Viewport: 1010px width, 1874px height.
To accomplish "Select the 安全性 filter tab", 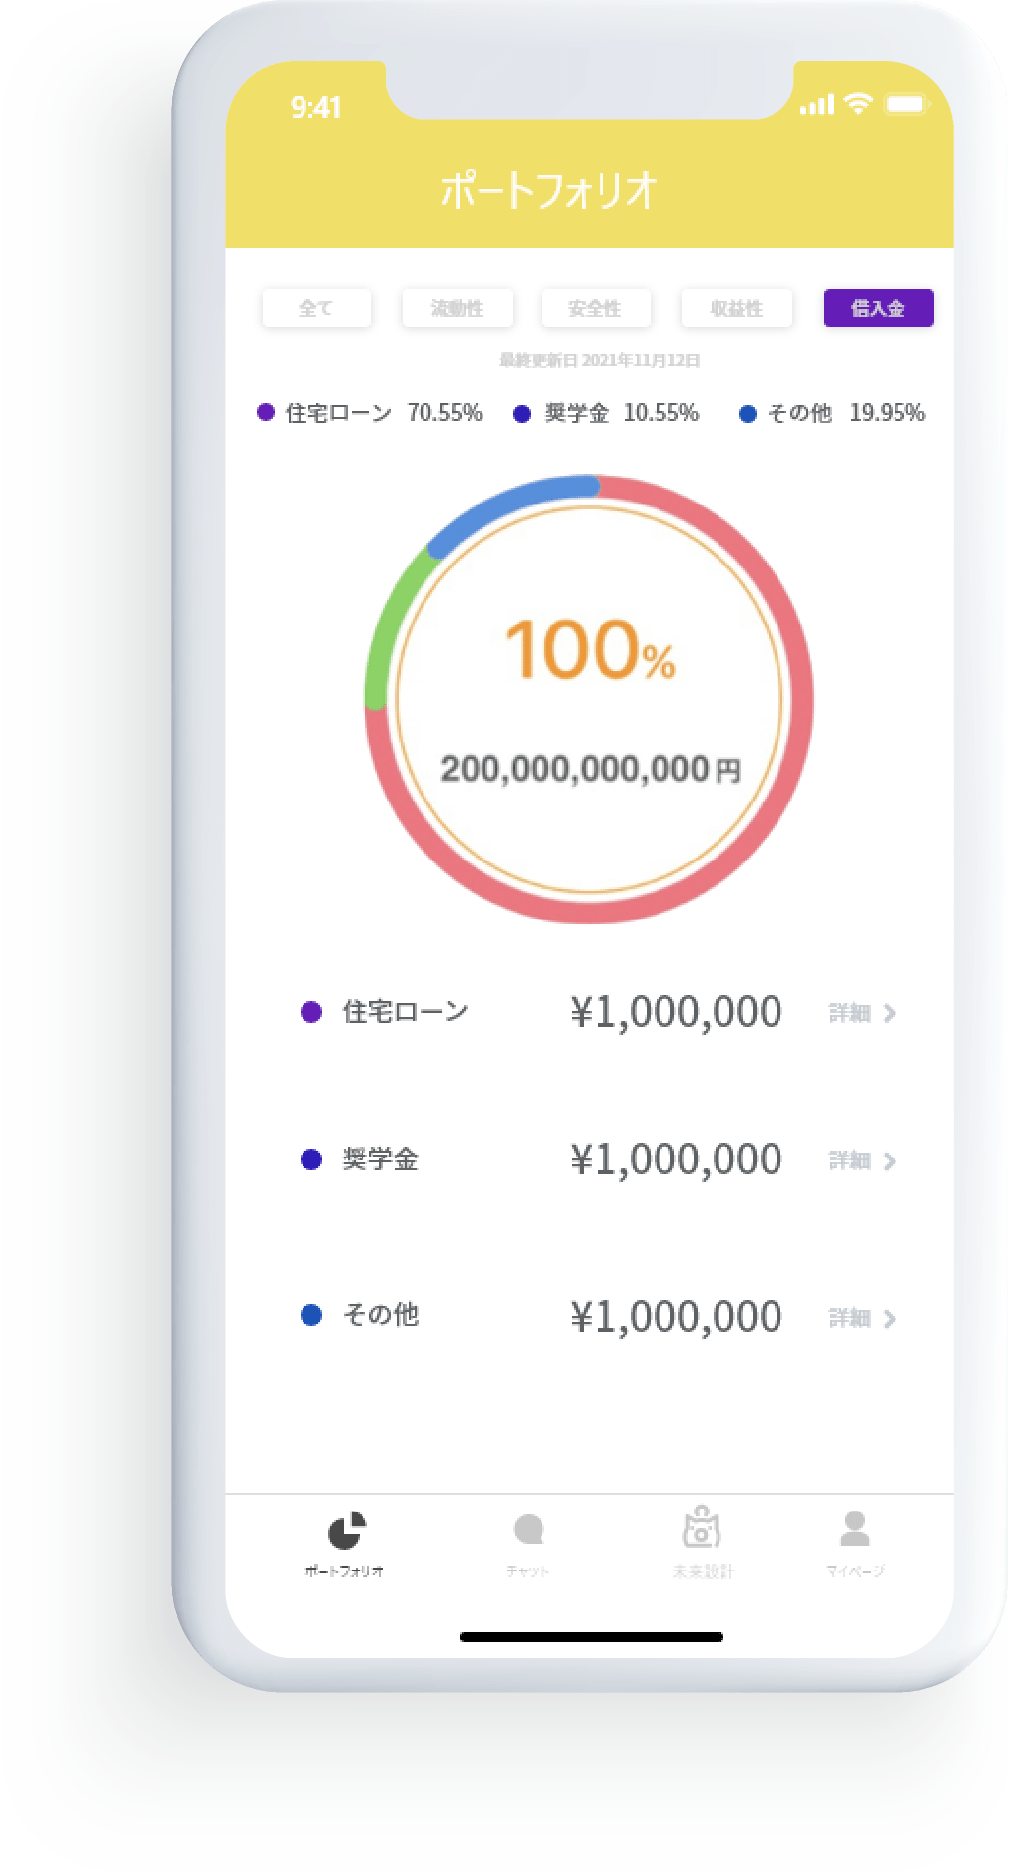I will coord(596,308).
